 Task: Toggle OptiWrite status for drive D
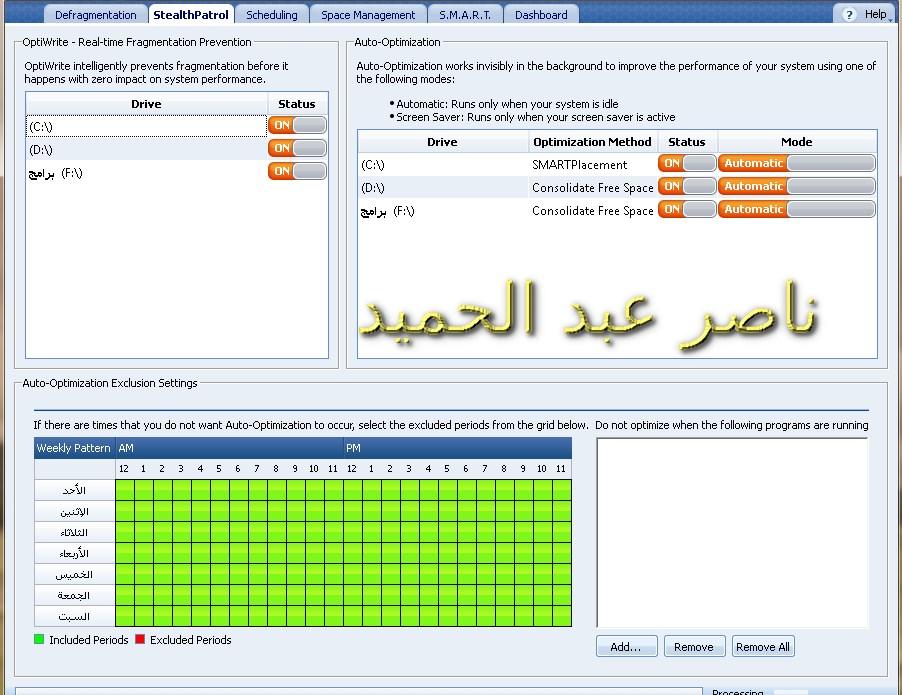point(297,148)
